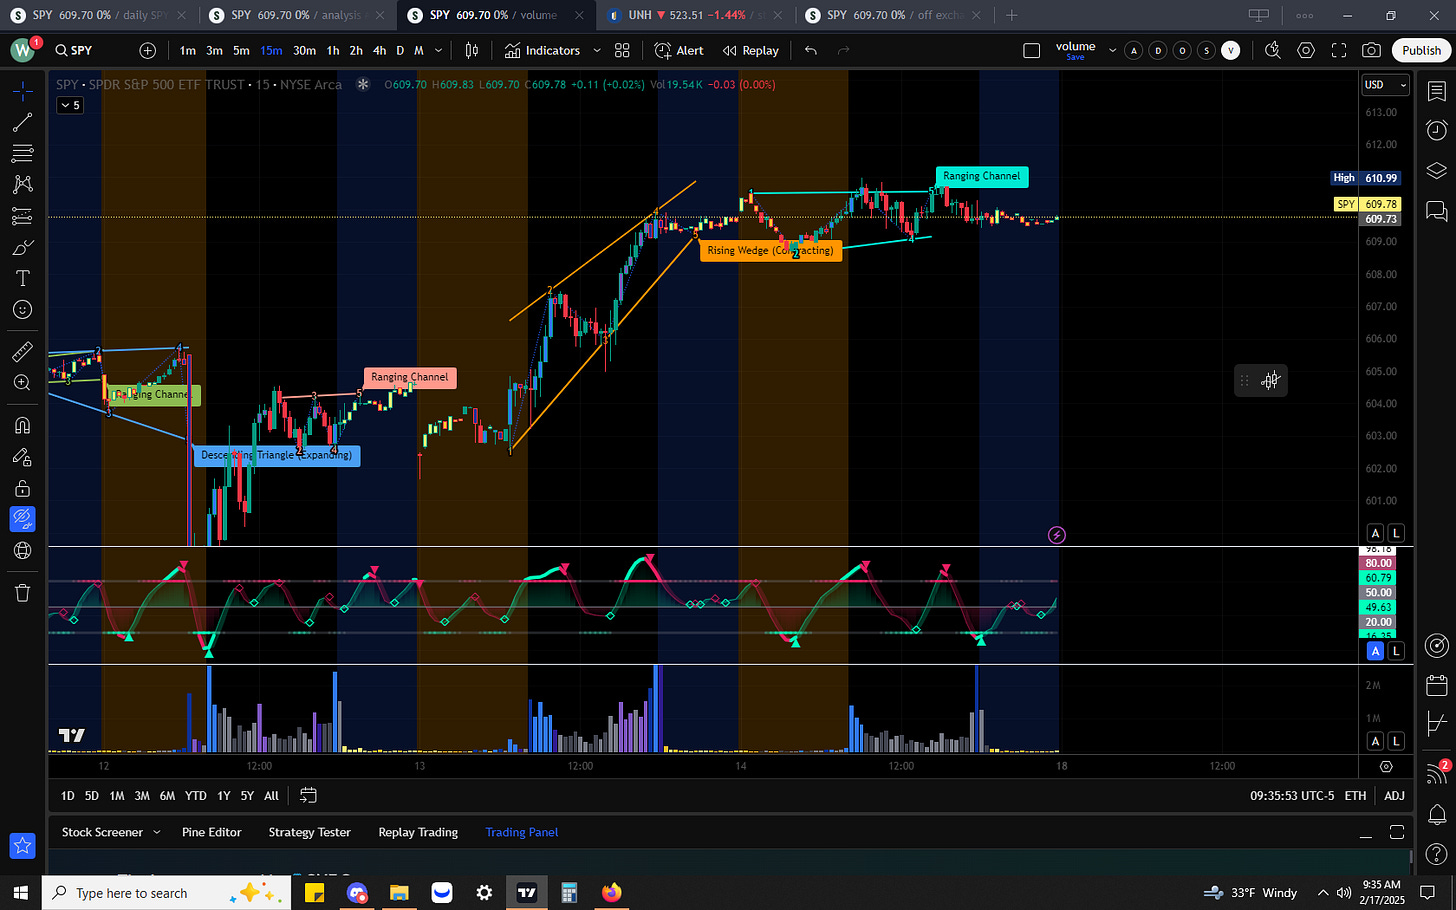Image resolution: width=1456 pixels, height=910 pixels.
Task: Toggle auto scale A on price pane
Action: [1375, 533]
